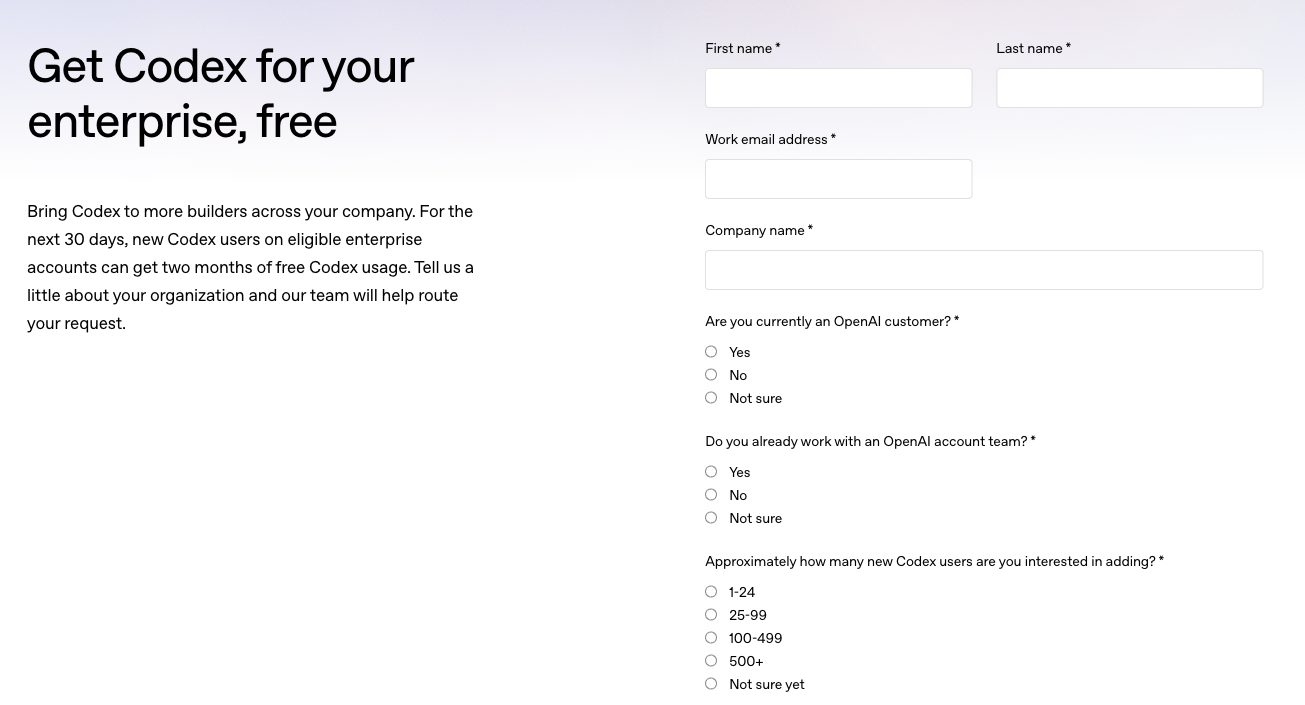Select Yes for currently an OpenAI customer
This screenshot has width=1305, height=705.
[x=711, y=352]
